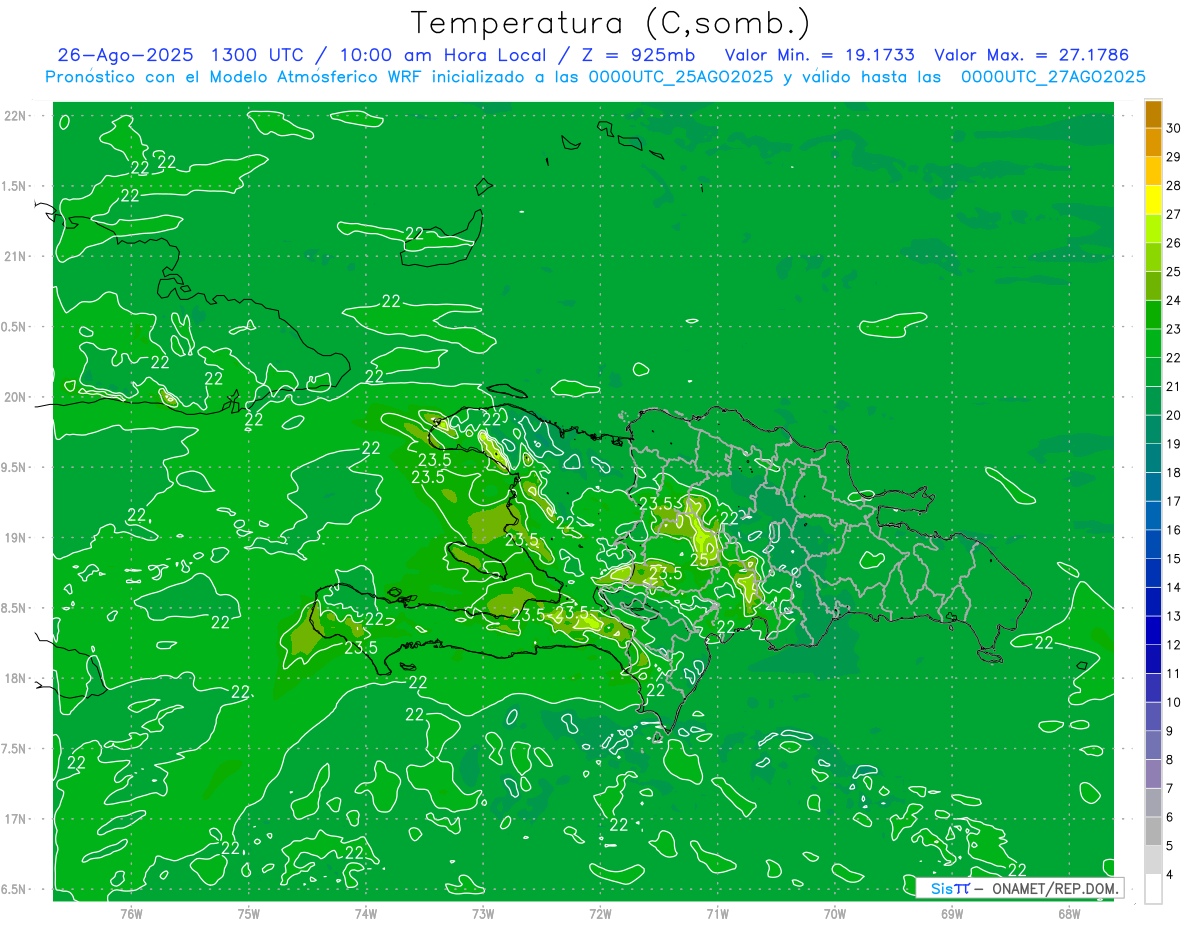Click the 70W longitude axis label
Screen dimensions: 1200x927
tap(835, 913)
